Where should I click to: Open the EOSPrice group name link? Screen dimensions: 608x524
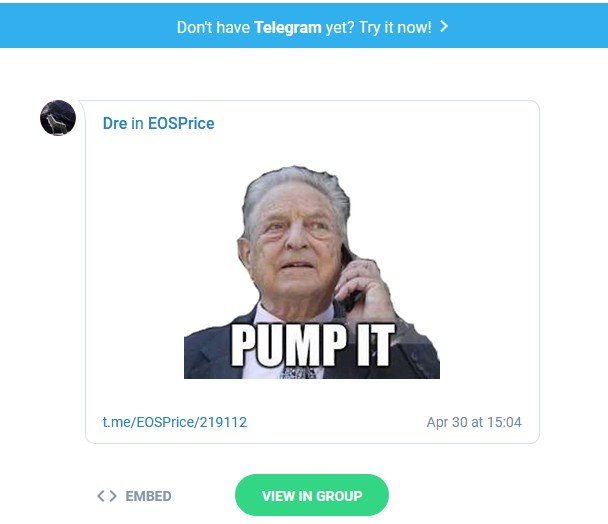tap(181, 123)
